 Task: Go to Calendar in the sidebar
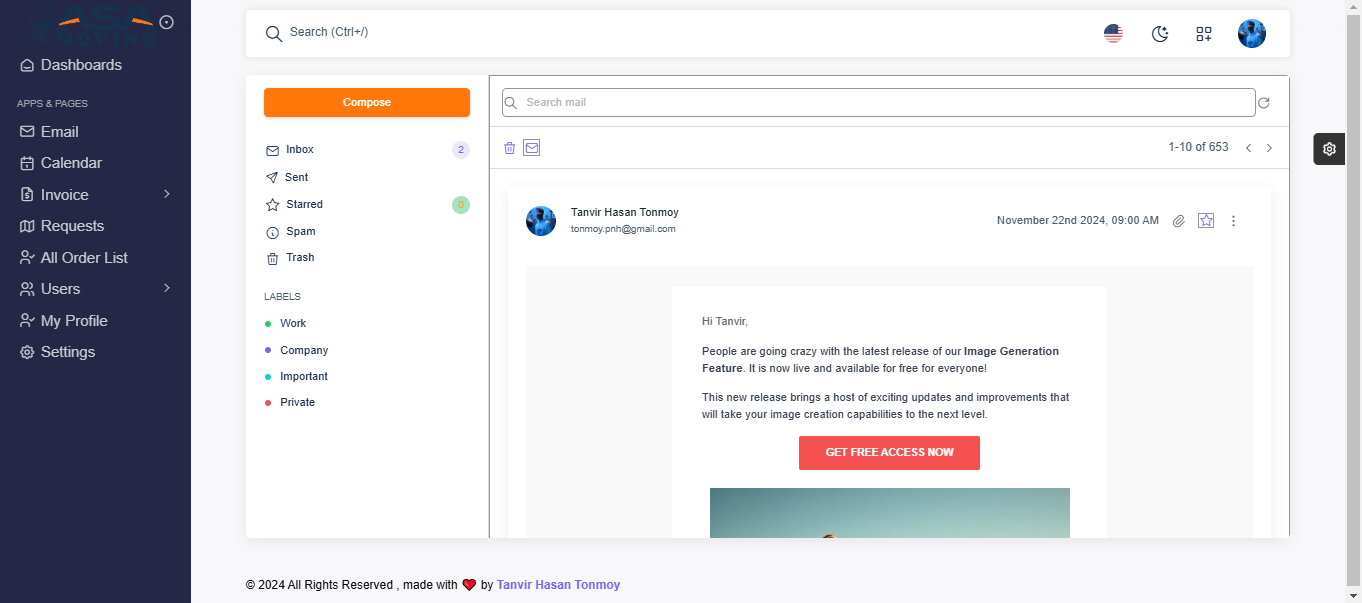point(71,163)
